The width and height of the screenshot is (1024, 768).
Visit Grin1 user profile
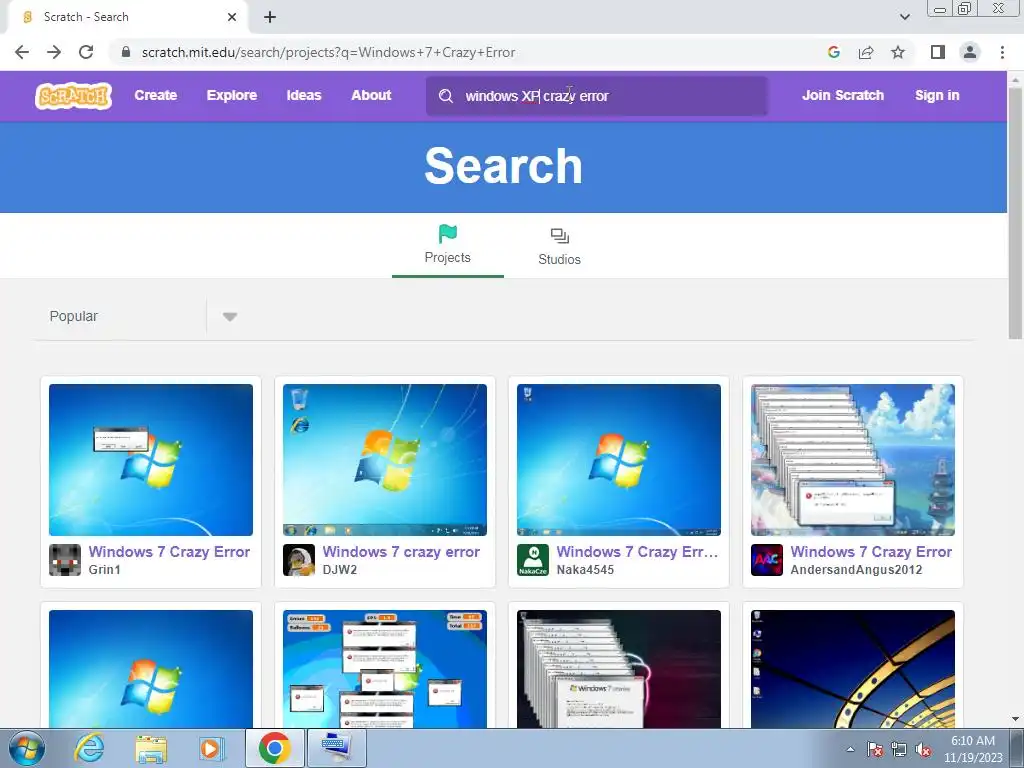[104, 569]
